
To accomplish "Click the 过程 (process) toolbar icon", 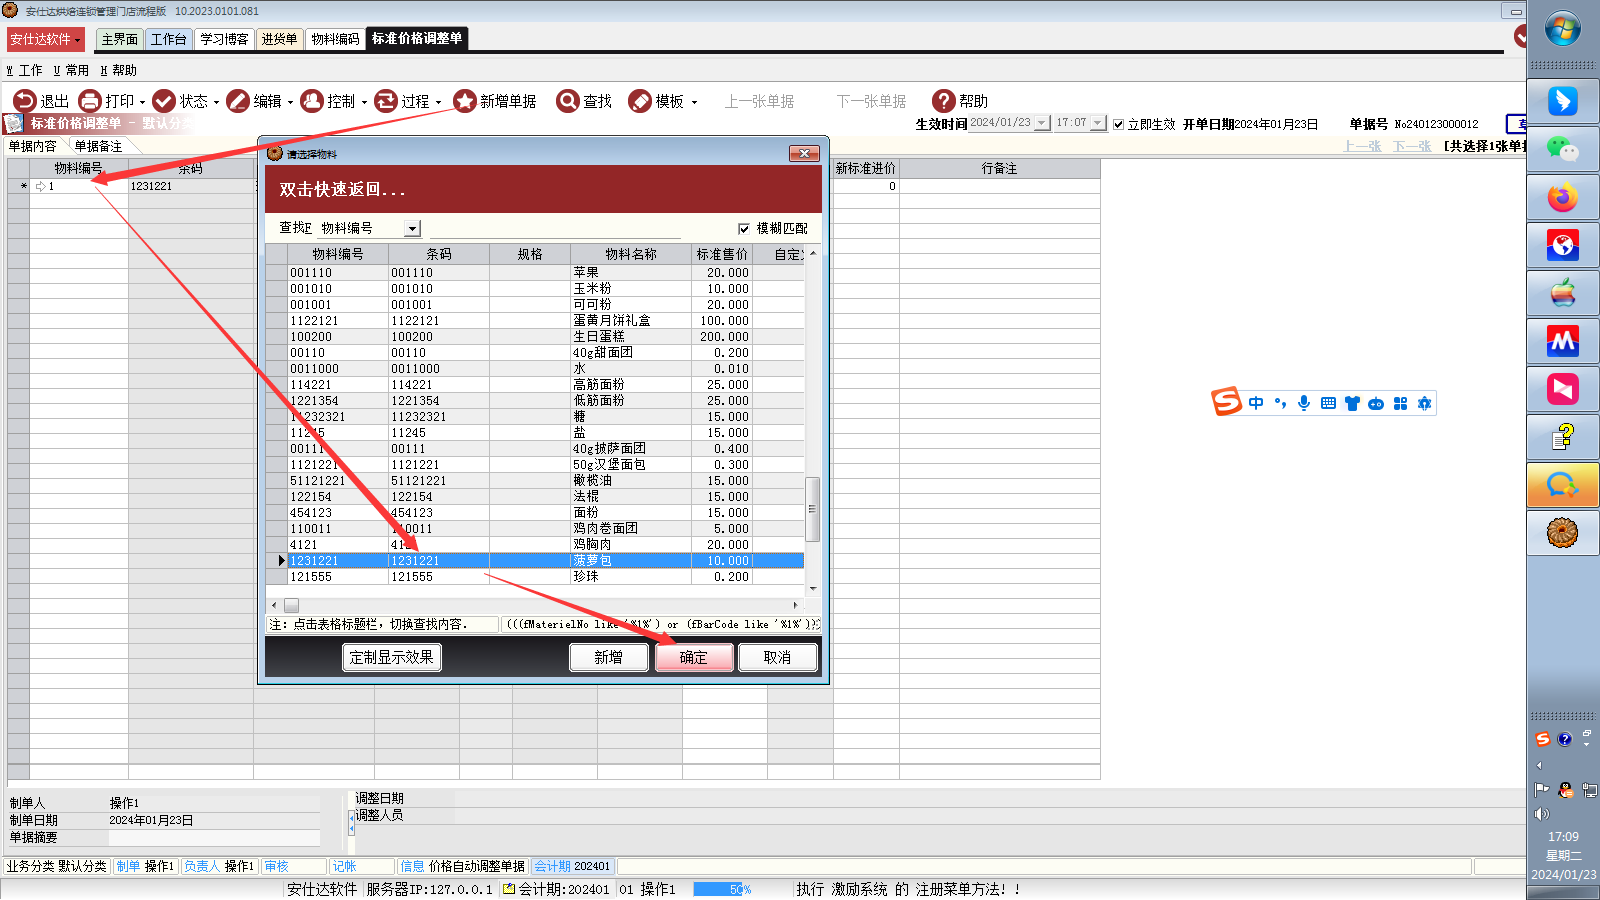I will click(386, 101).
